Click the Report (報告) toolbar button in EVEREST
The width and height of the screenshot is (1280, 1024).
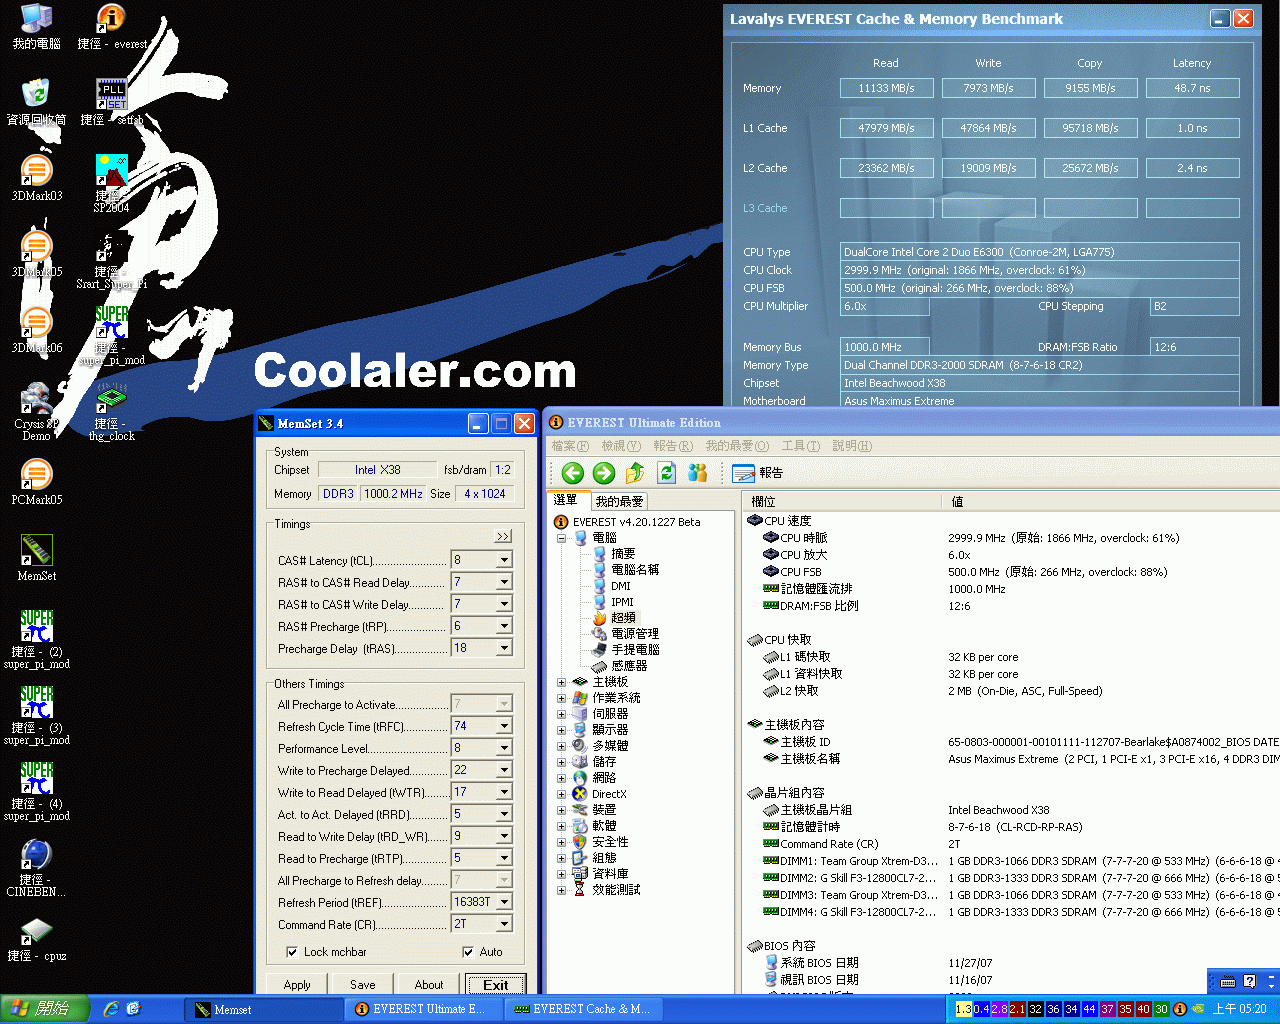pos(758,473)
